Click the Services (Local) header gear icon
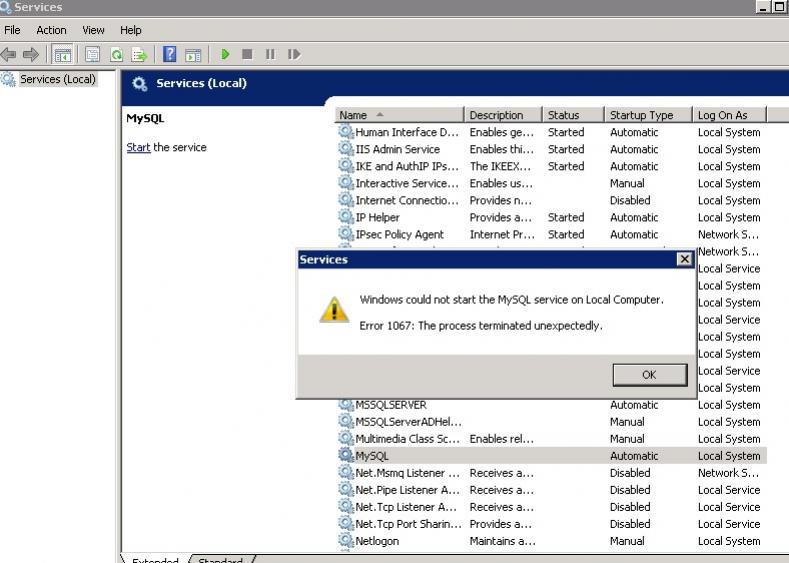 click(x=139, y=84)
